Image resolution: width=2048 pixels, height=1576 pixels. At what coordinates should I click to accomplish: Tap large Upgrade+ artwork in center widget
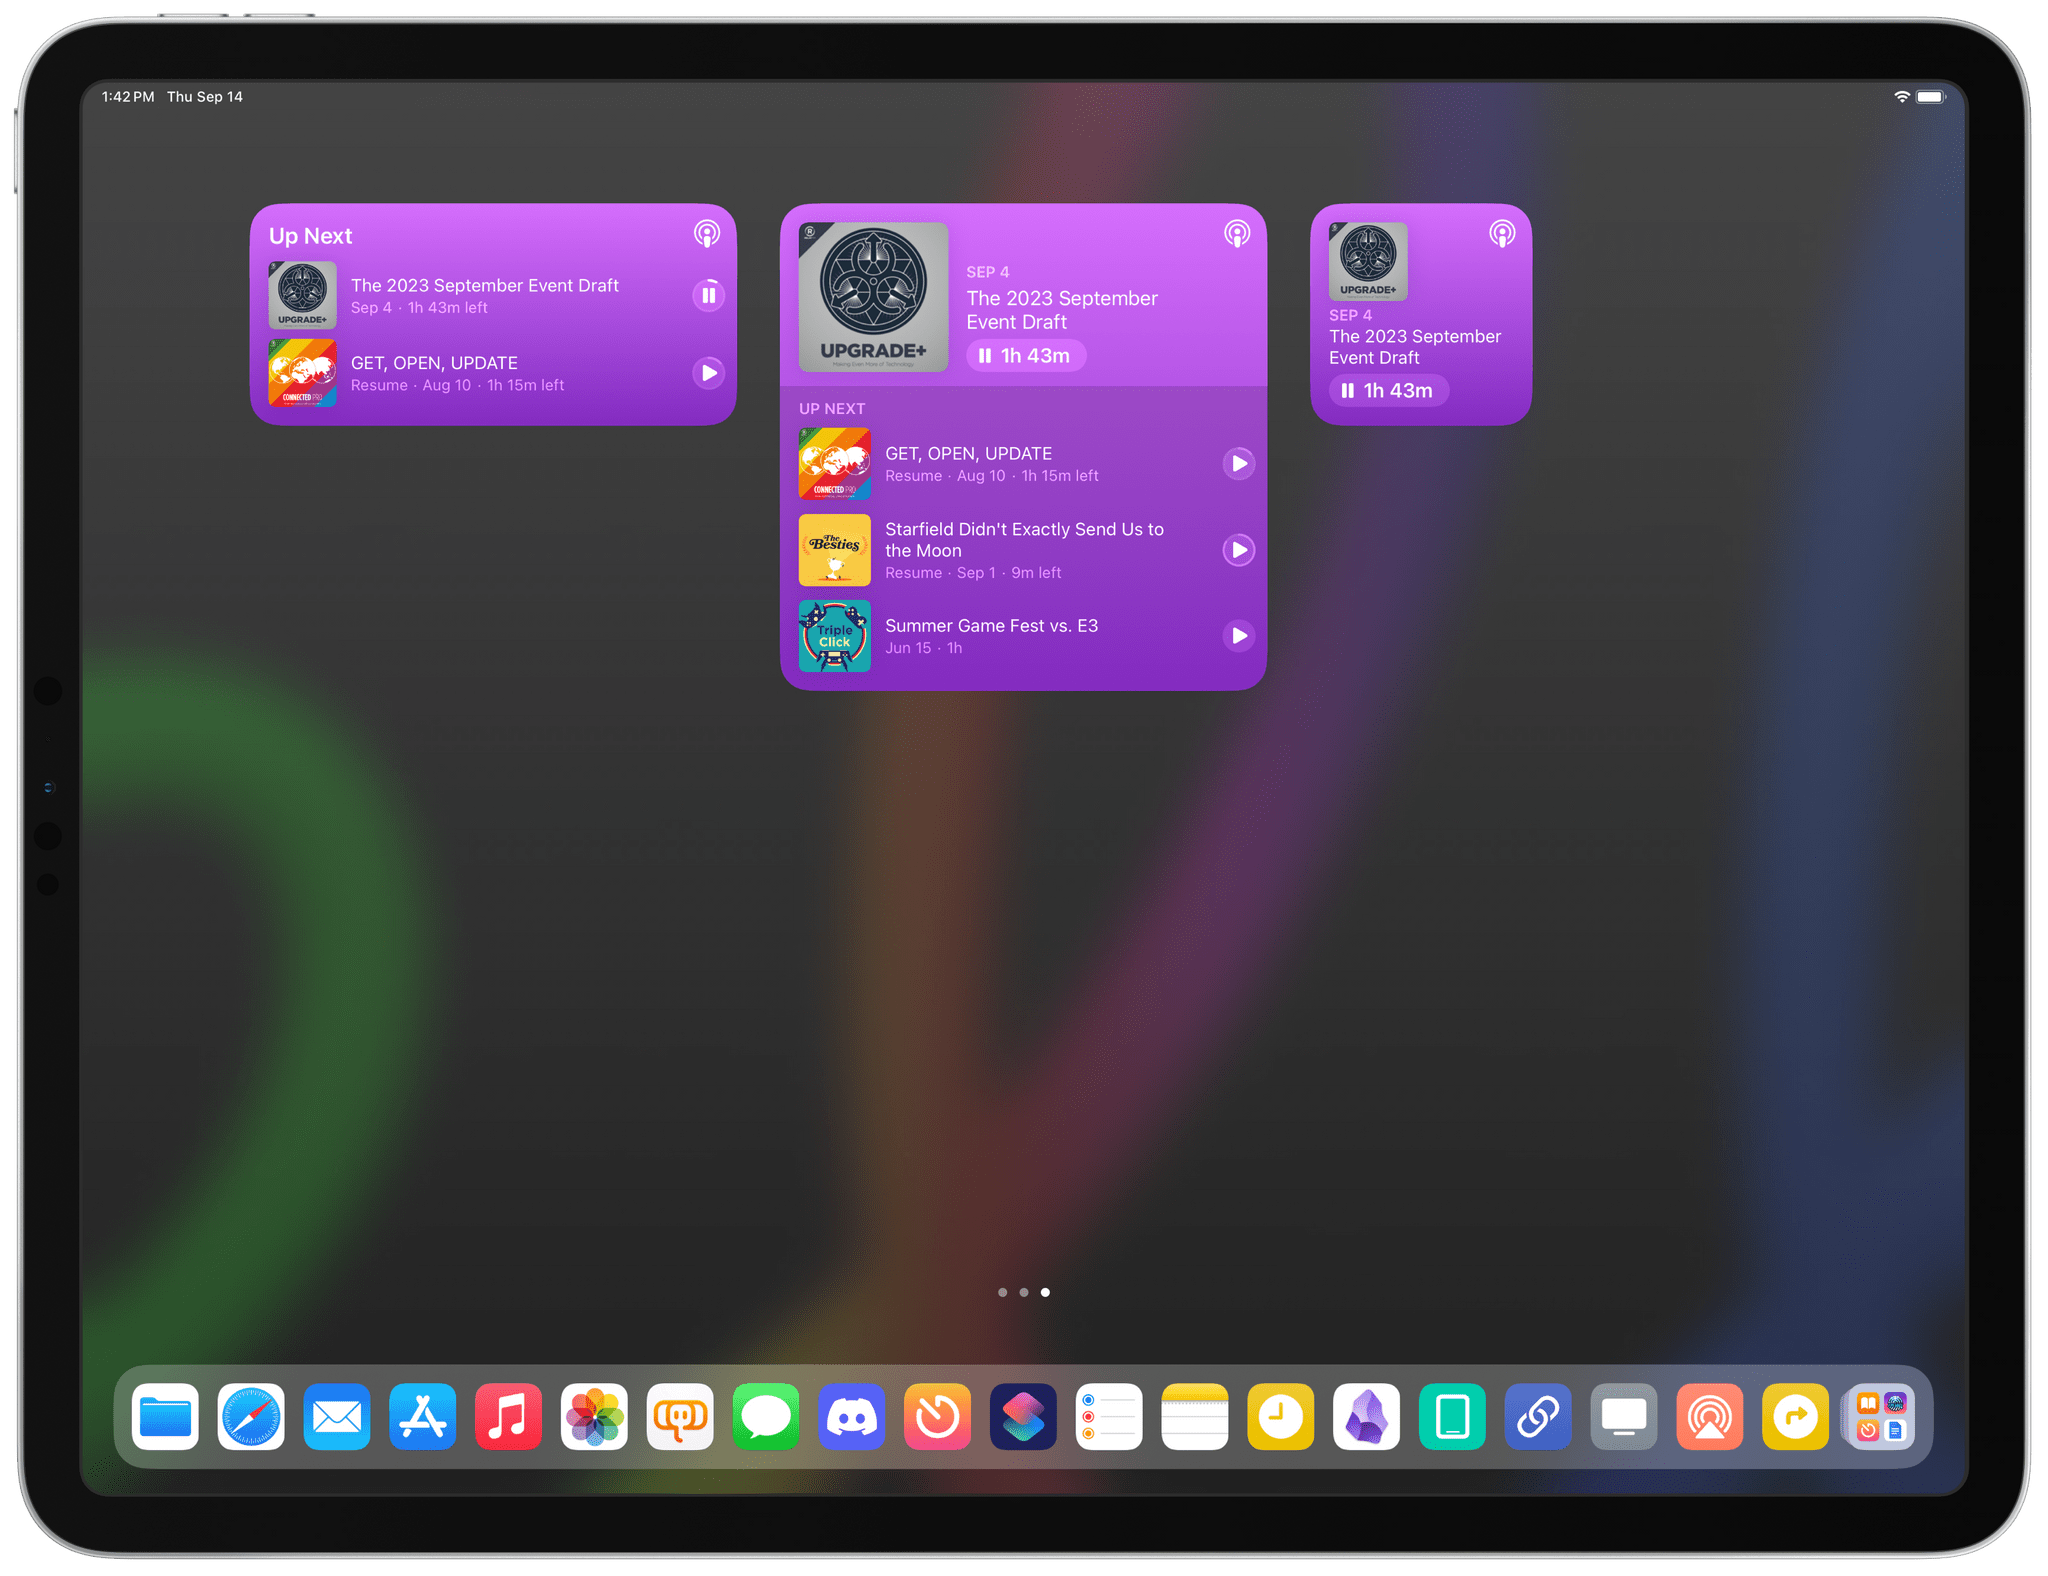(873, 297)
